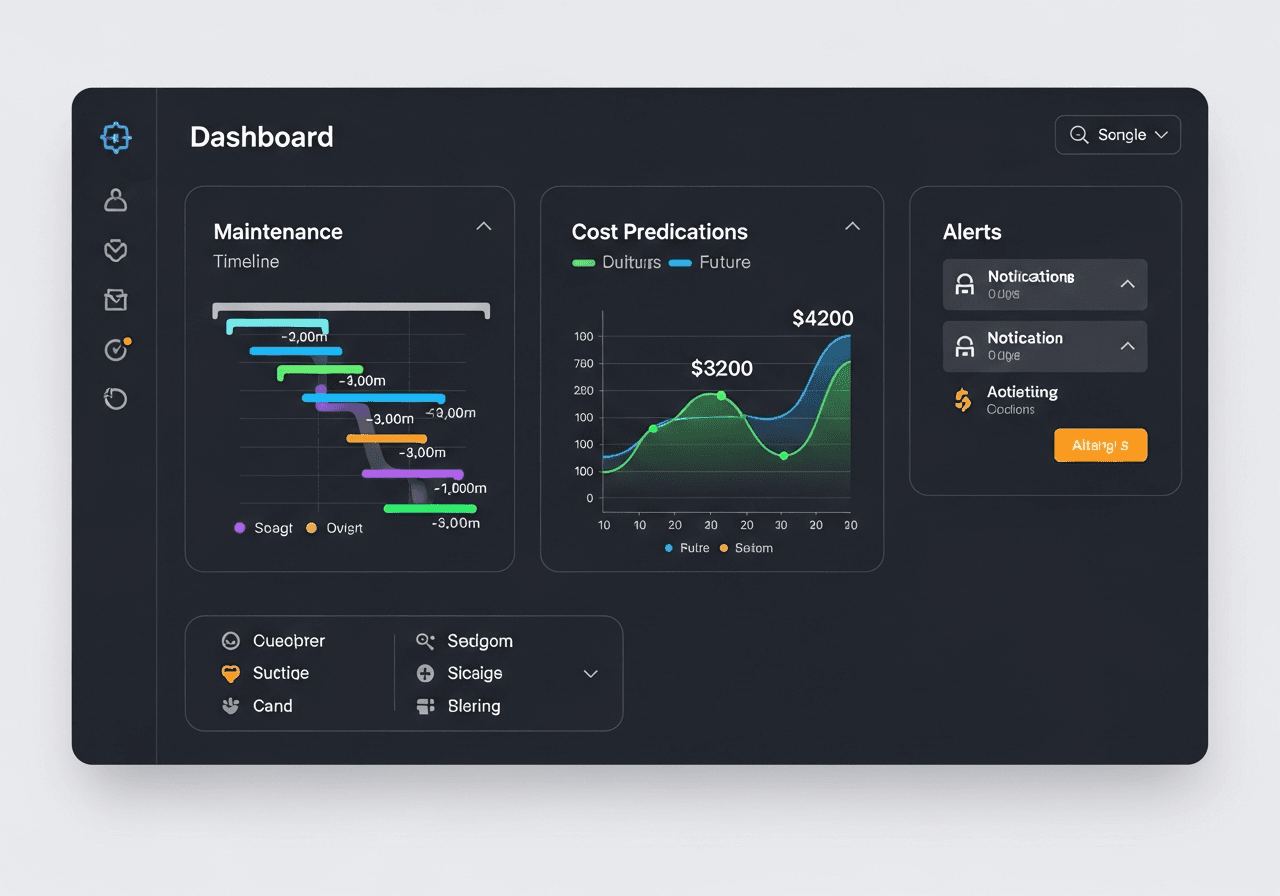Select the Dashboard icon in the sidebar

pos(115,137)
